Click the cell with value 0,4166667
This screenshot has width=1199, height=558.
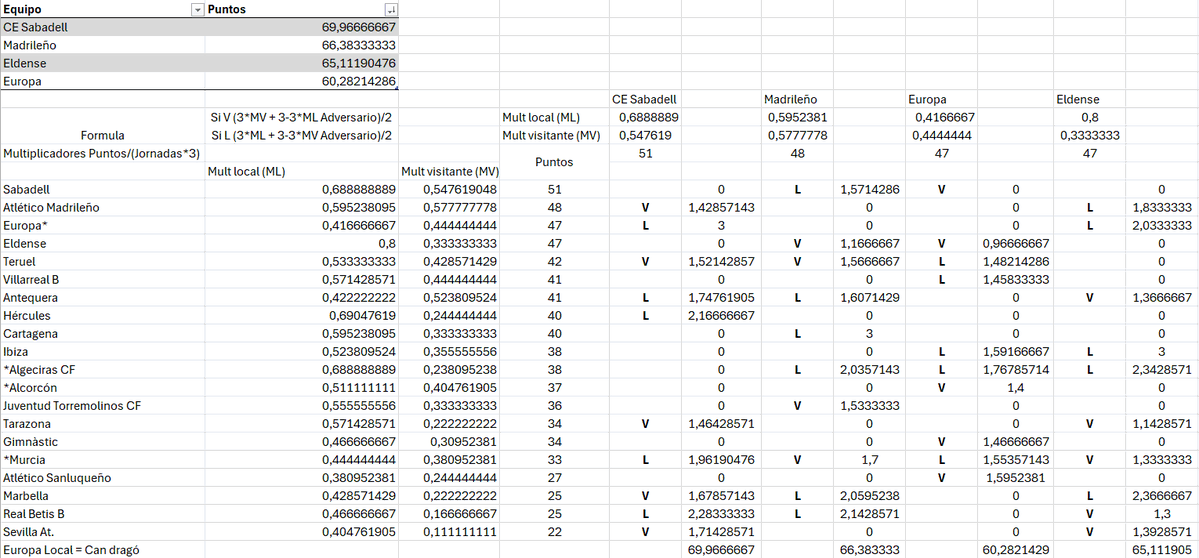[941, 118]
